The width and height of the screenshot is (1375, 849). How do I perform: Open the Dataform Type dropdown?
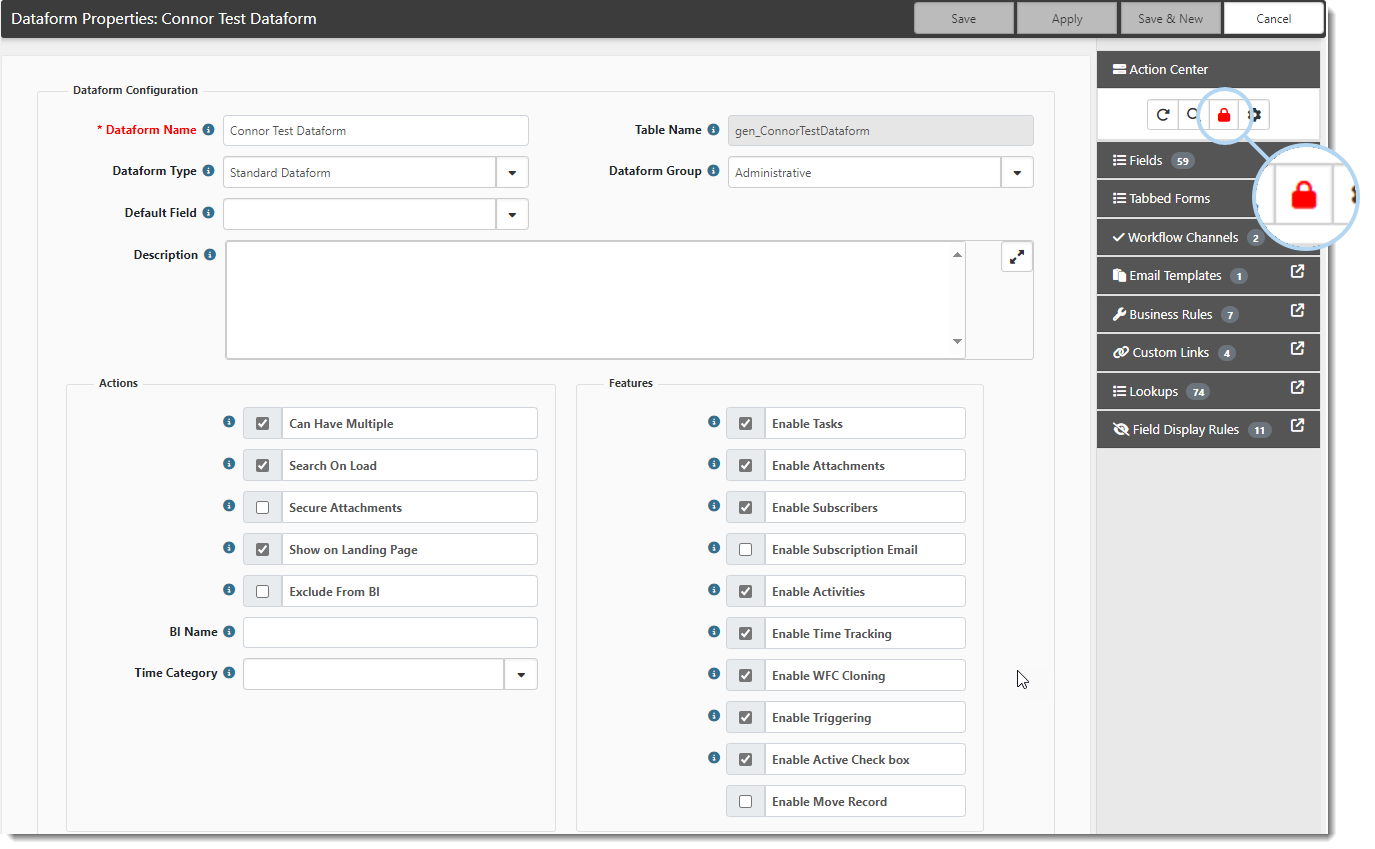(512, 173)
